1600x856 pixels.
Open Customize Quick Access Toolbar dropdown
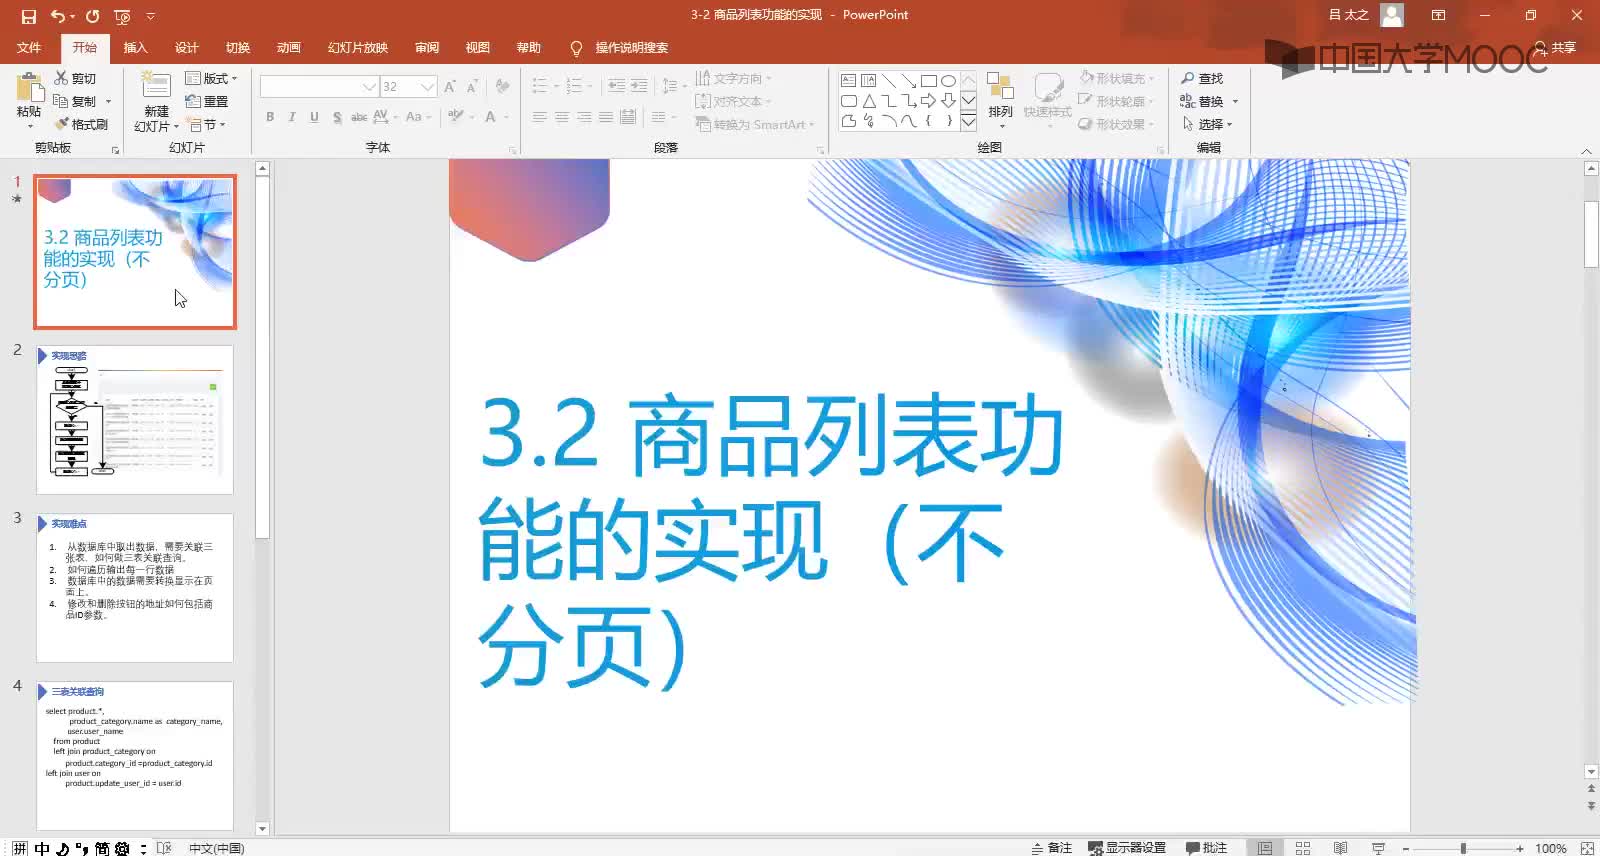(151, 16)
